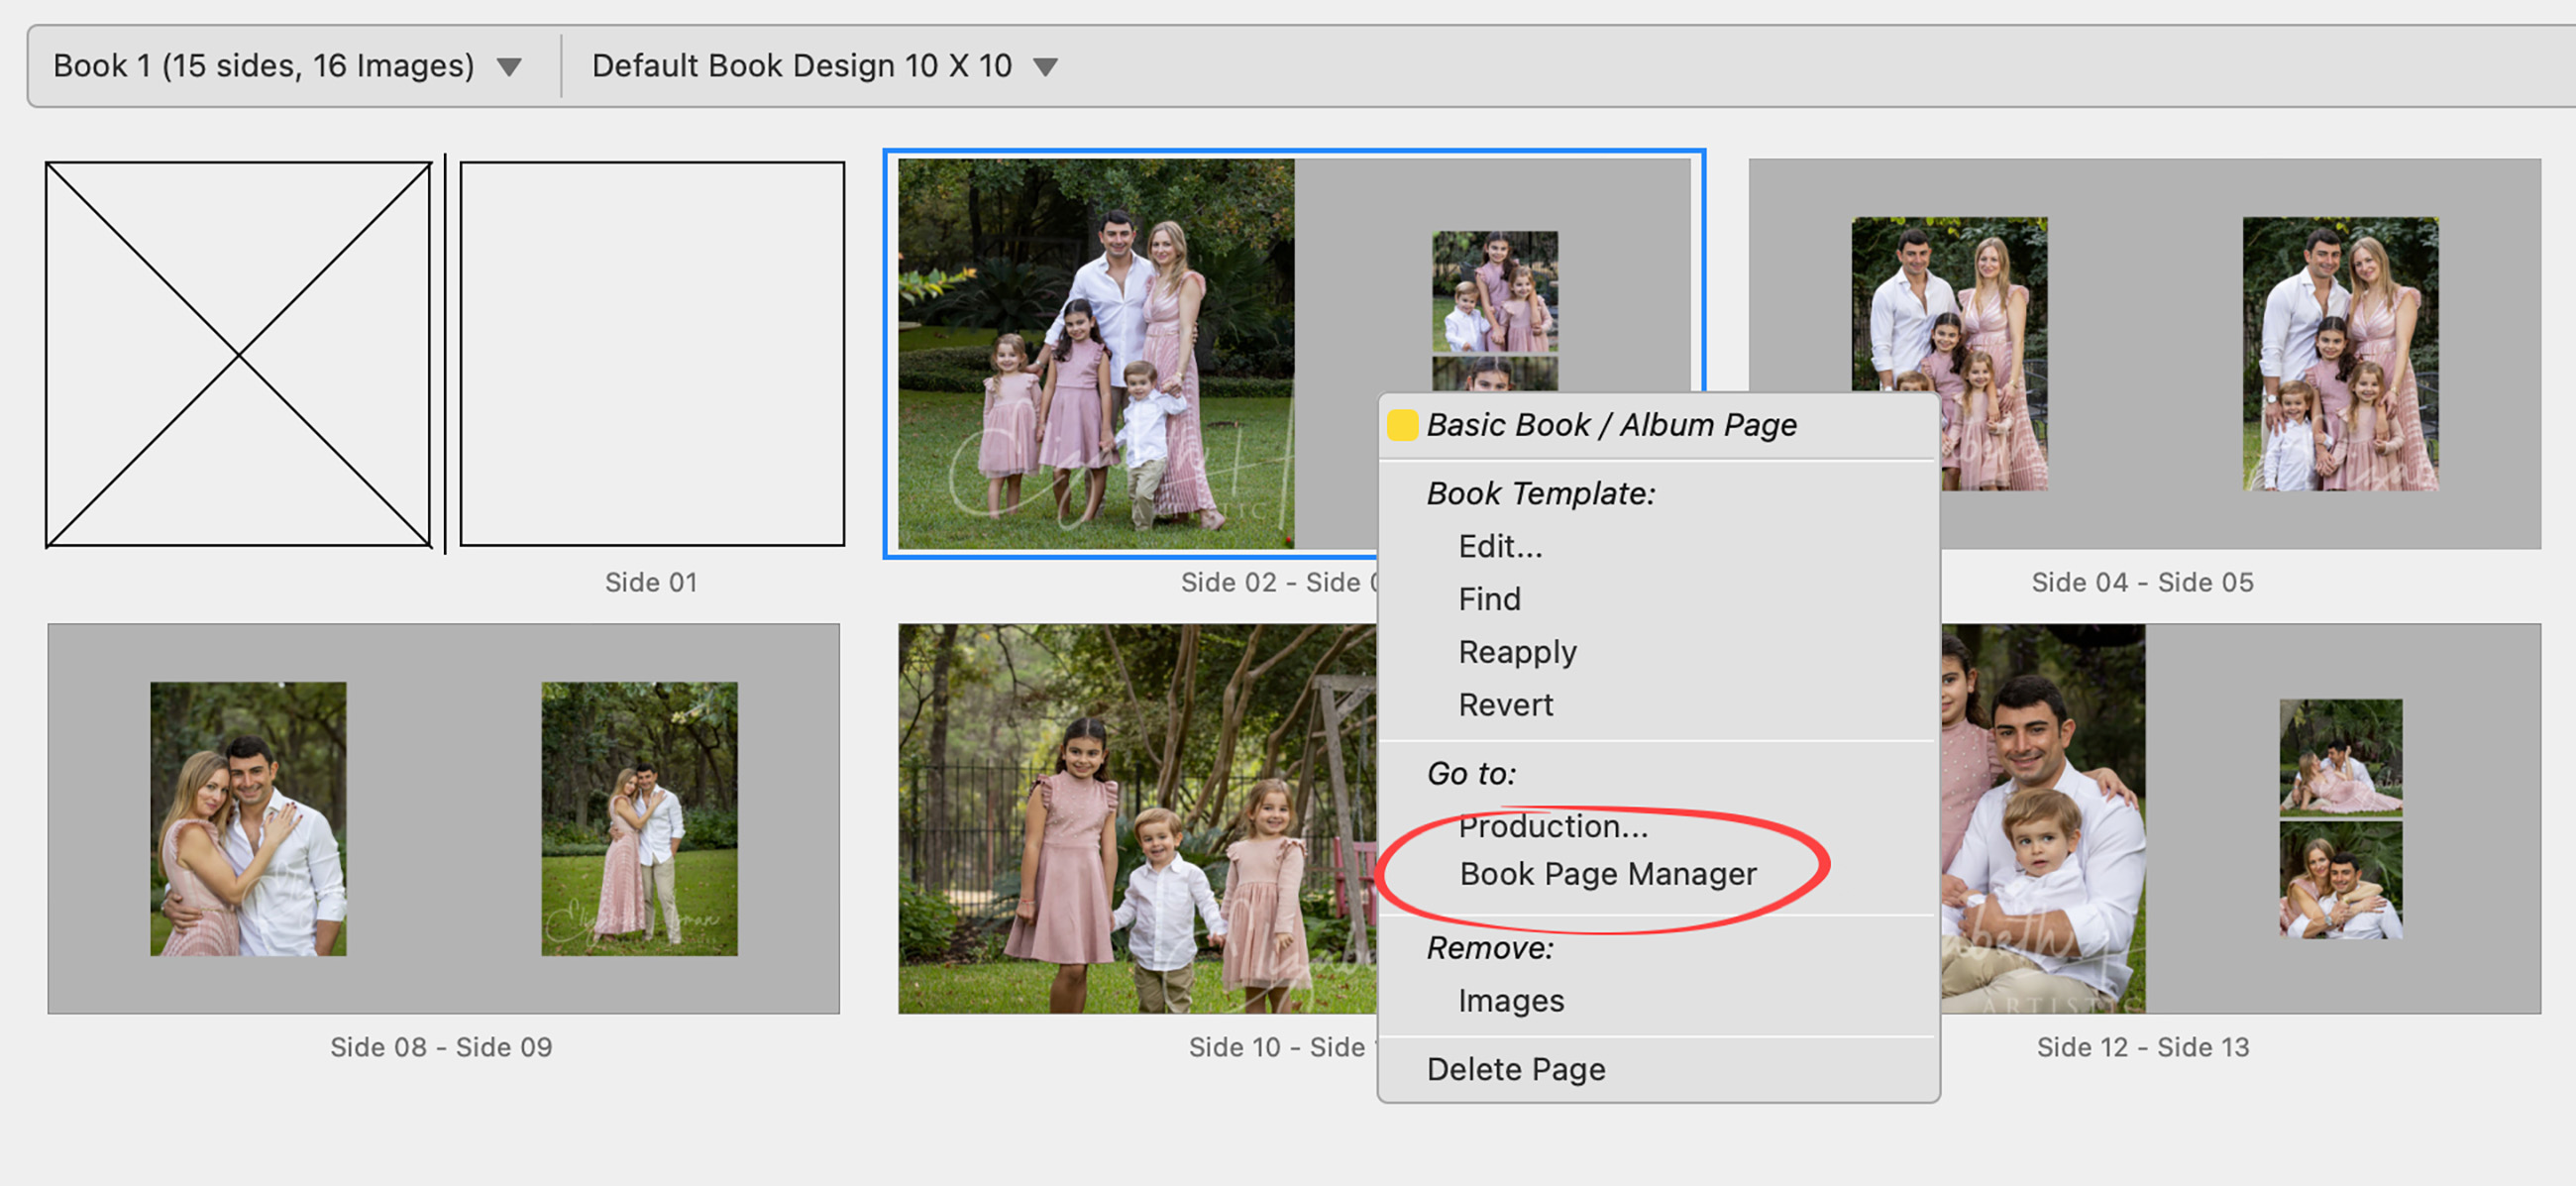Choose Edit... under Book Template
Screen dimensions: 2576x1186
tap(1500, 546)
